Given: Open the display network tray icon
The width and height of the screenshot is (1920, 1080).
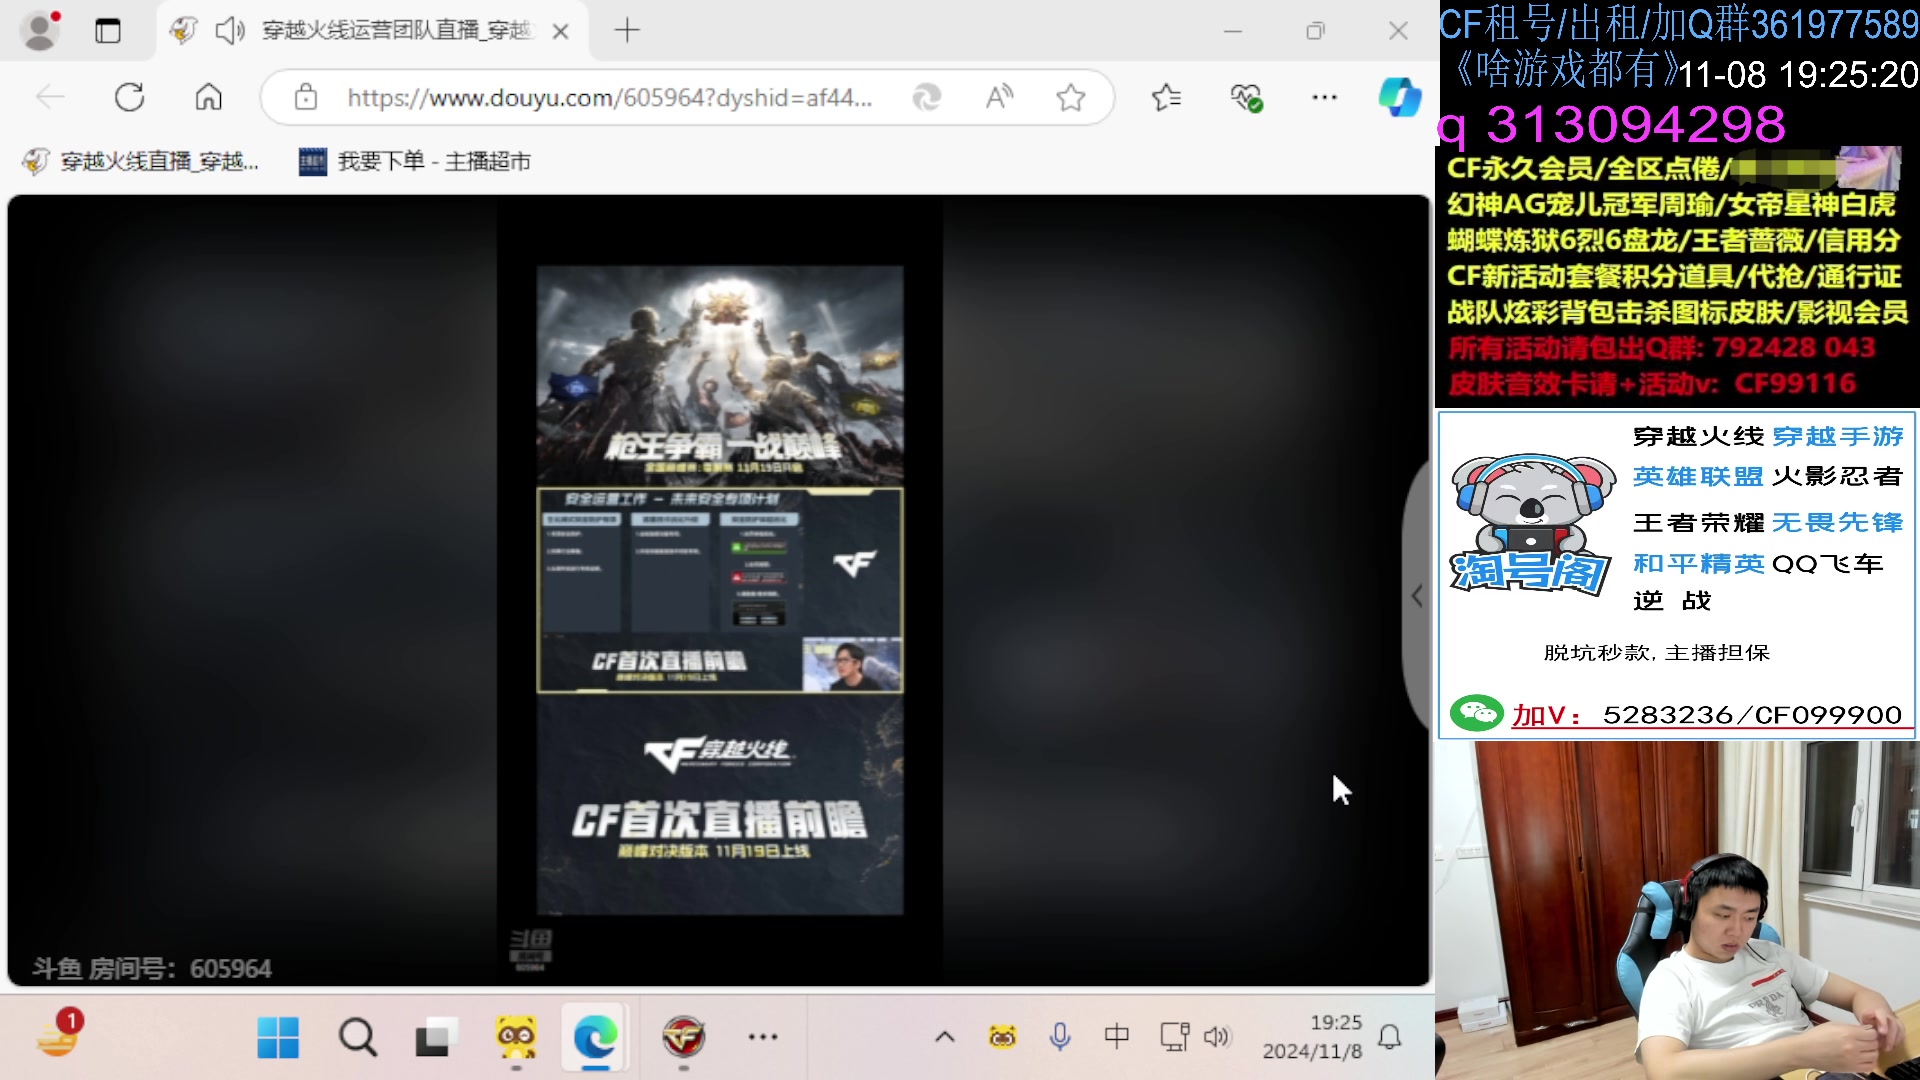Looking at the screenshot, I should click(x=1174, y=1037).
